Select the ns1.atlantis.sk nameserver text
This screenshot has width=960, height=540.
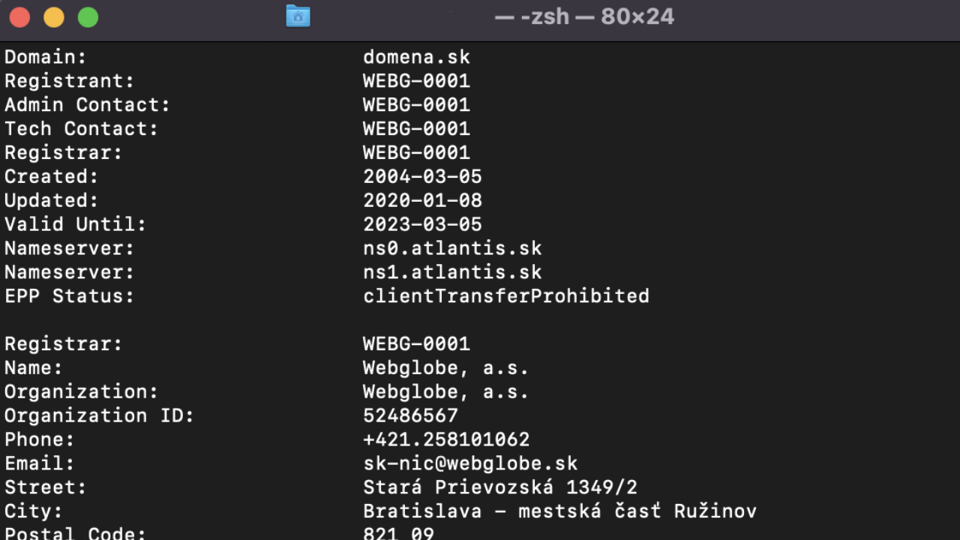452,272
